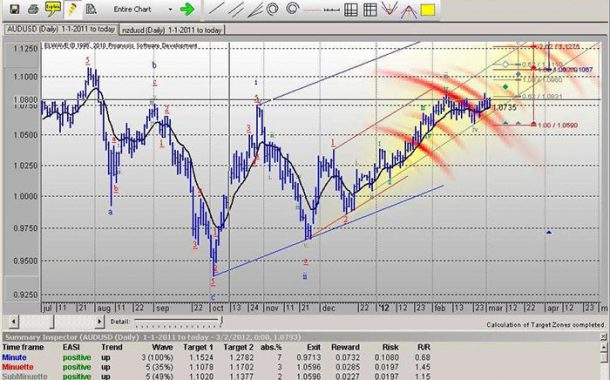
Task: Select the single trend line tool
Action: pos(216,9)
